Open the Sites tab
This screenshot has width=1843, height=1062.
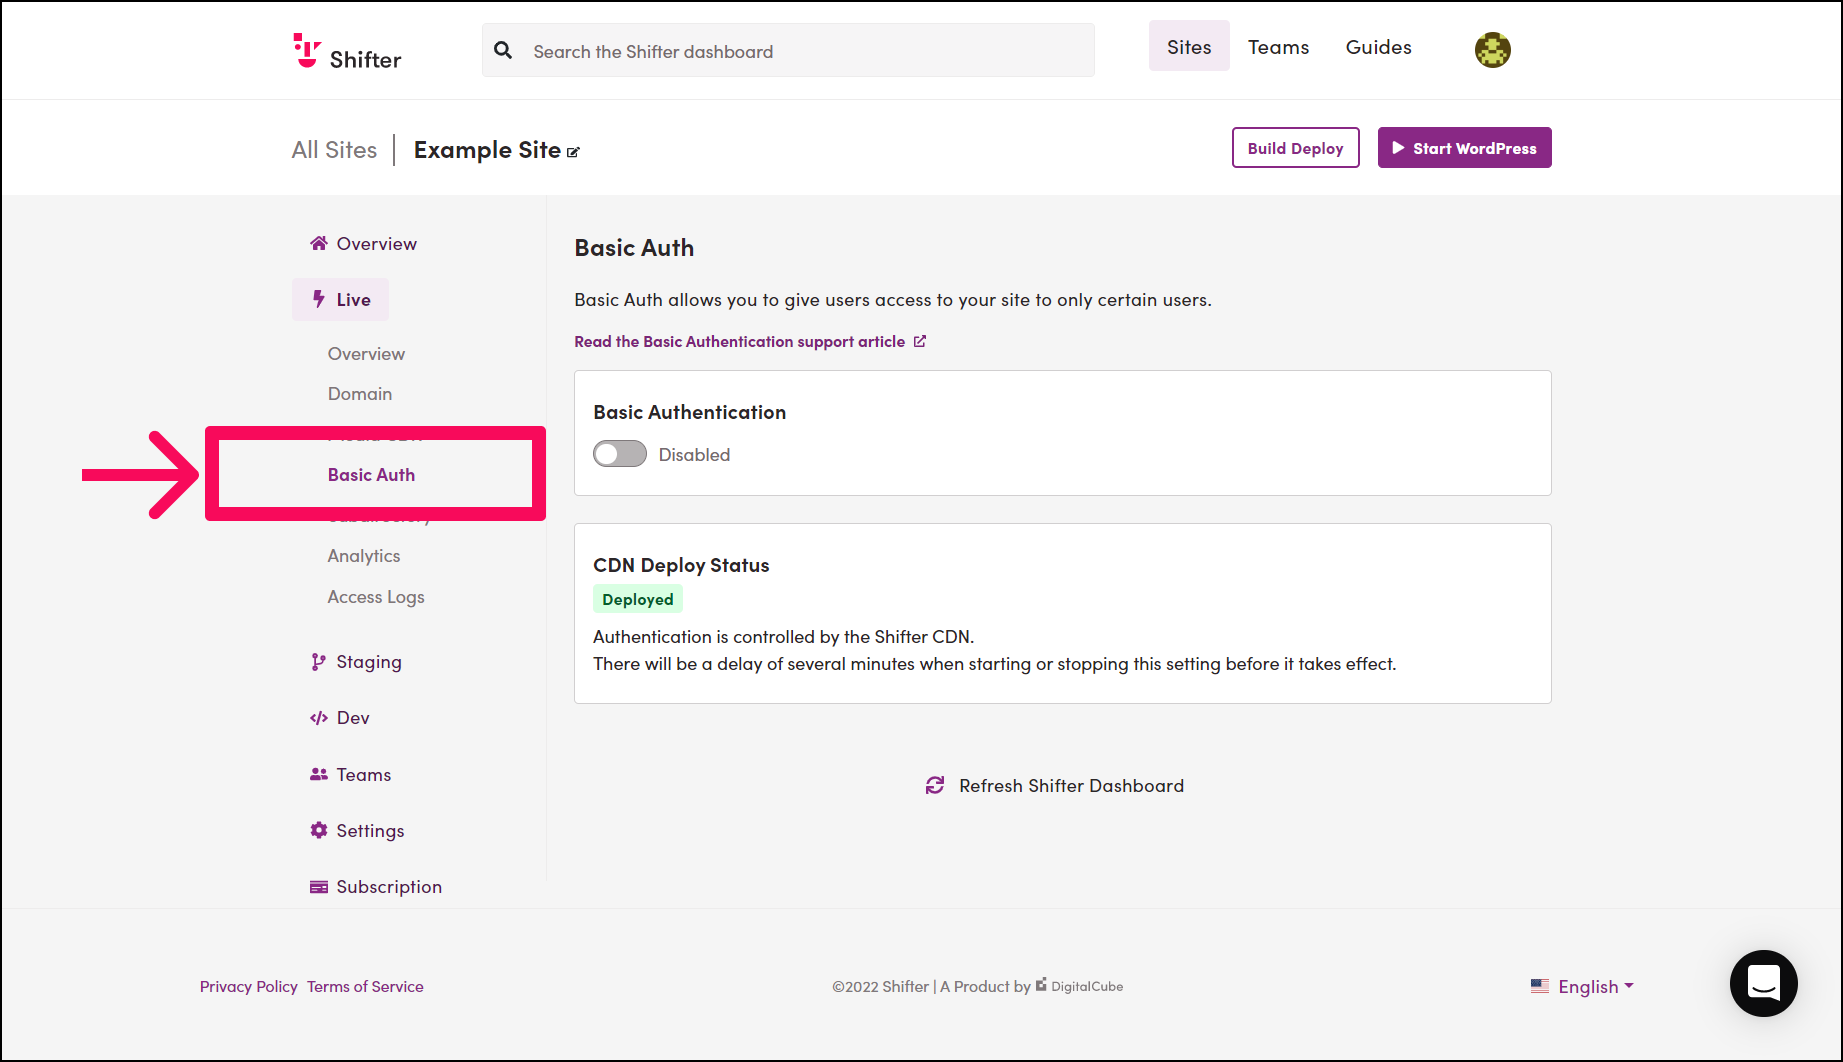[x=1189, y=47]
